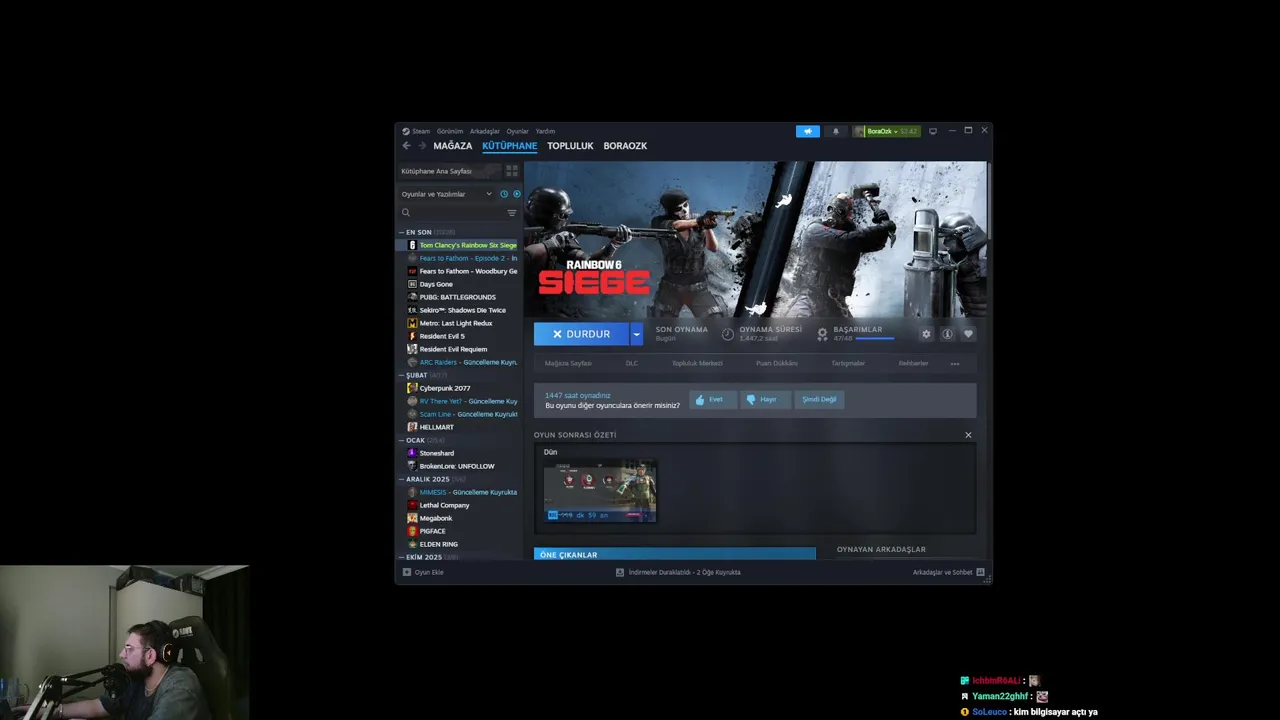Click the achievements badge icon
This screenshot has width=1280, height=720.
[822, 334]
